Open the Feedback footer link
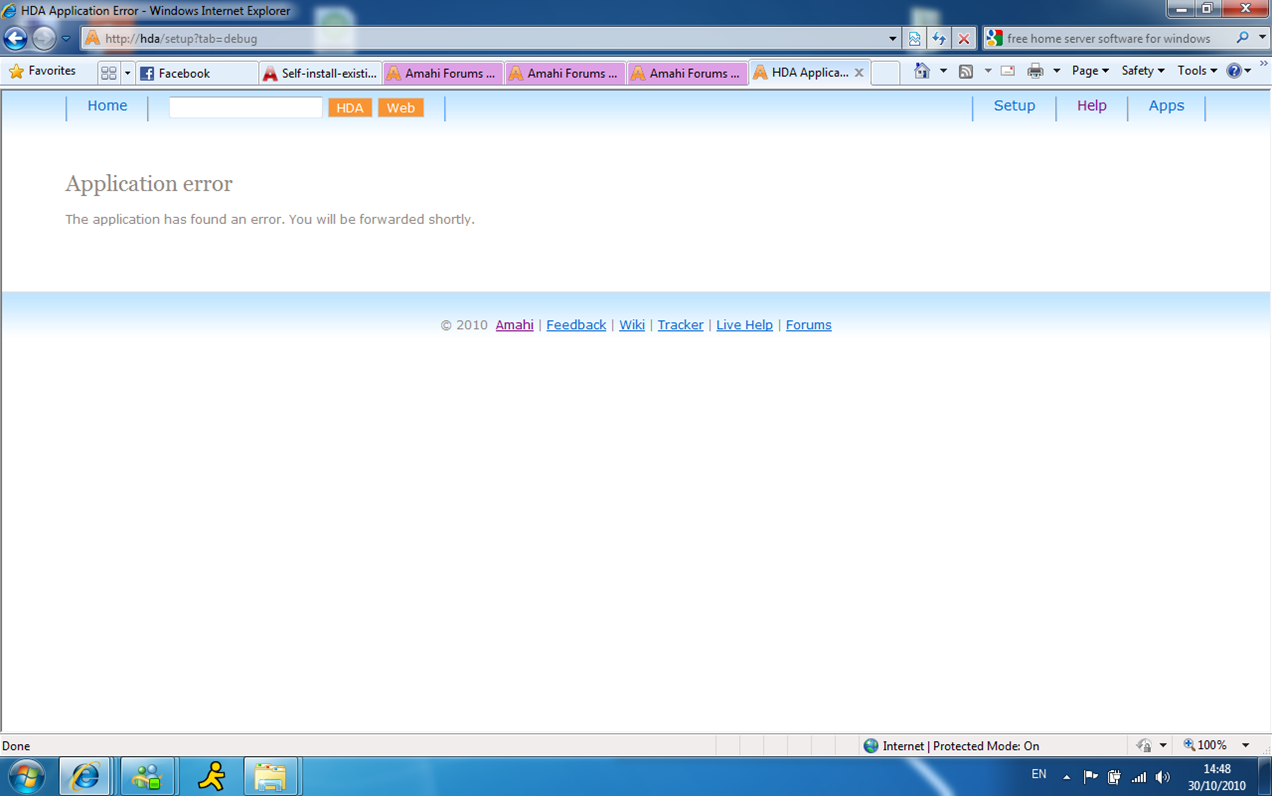The width and height of the screenshot is (1272, 796). coord(576,325)
